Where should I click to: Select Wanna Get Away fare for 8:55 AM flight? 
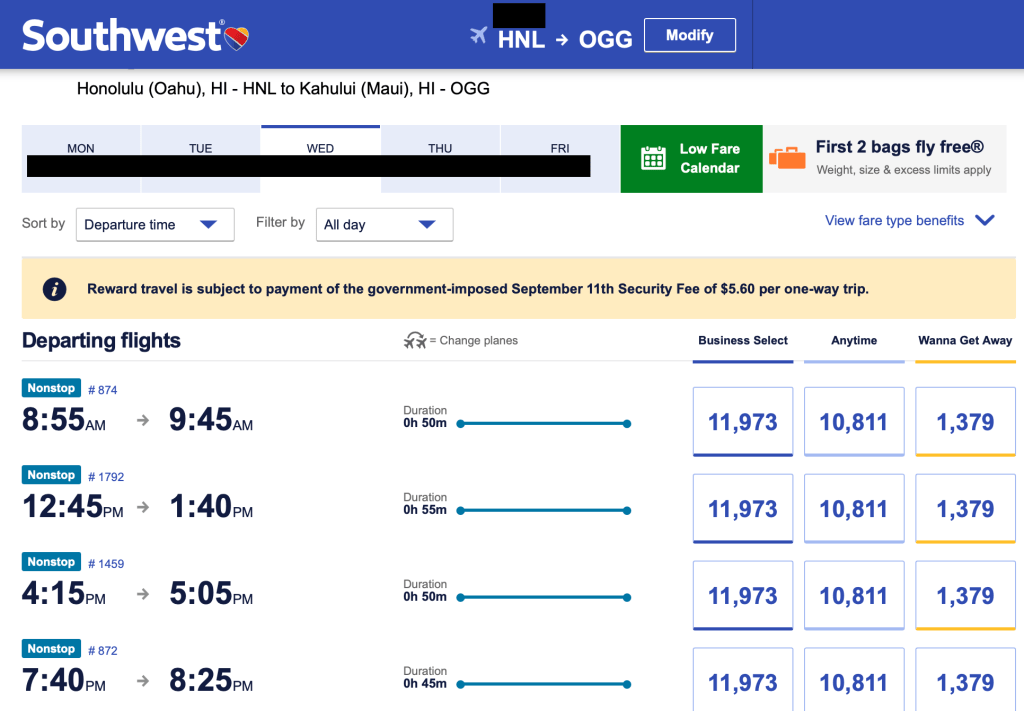click(x=965, y=422)
